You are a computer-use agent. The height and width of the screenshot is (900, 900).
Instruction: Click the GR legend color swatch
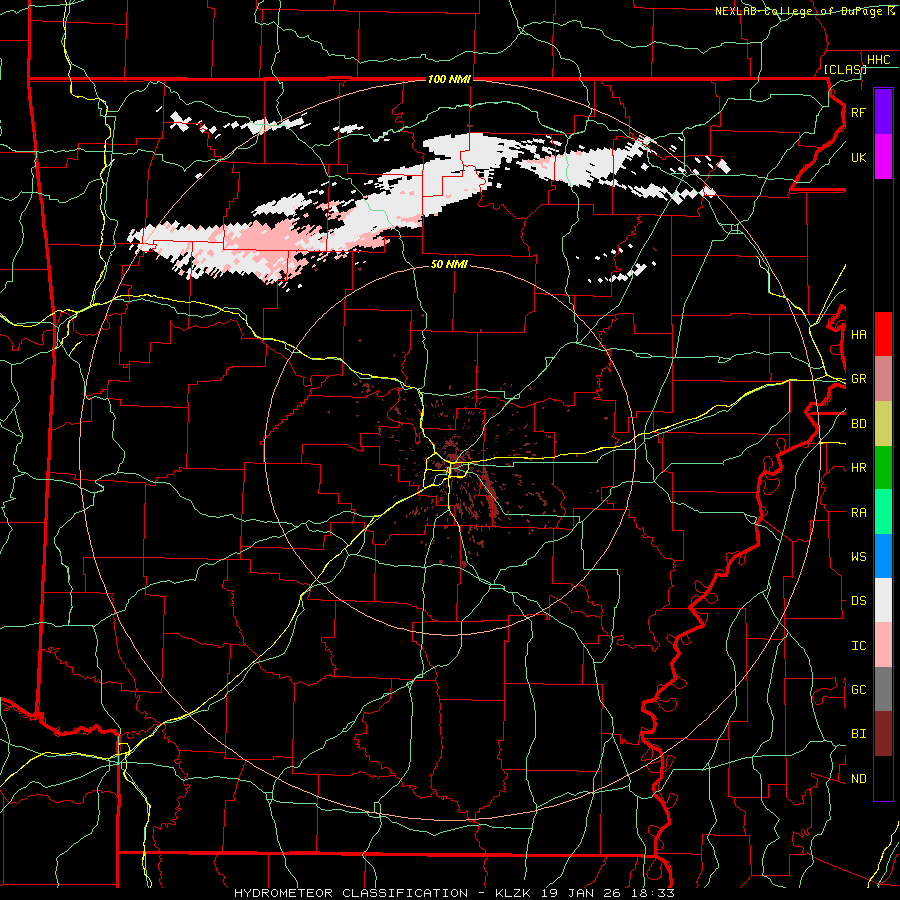click(x=883, y=378)
